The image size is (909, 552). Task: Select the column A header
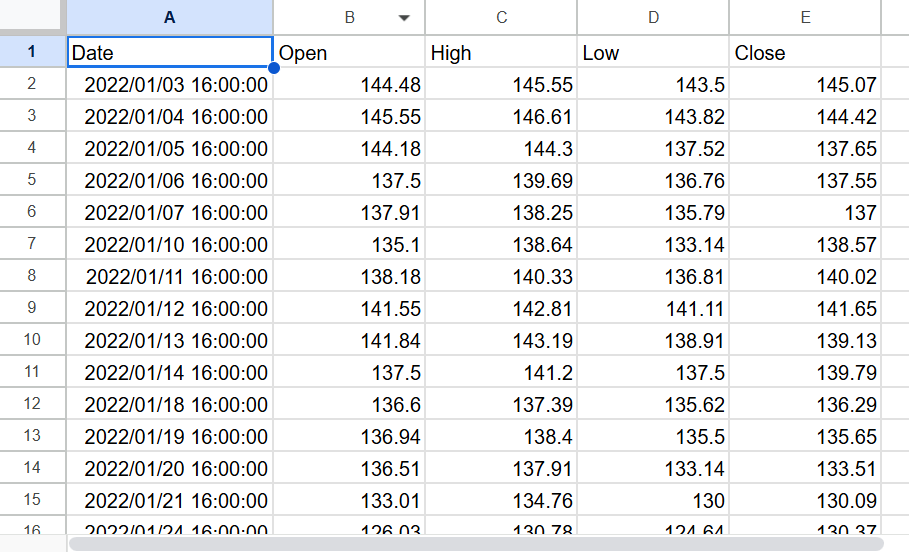(169, 18)
